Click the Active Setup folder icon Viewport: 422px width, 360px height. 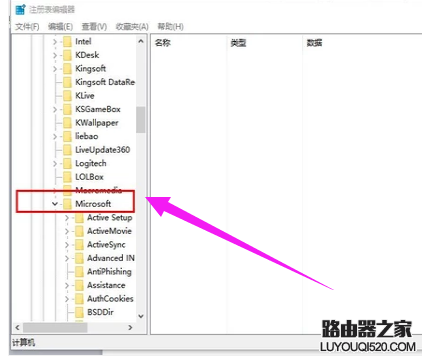79,218
